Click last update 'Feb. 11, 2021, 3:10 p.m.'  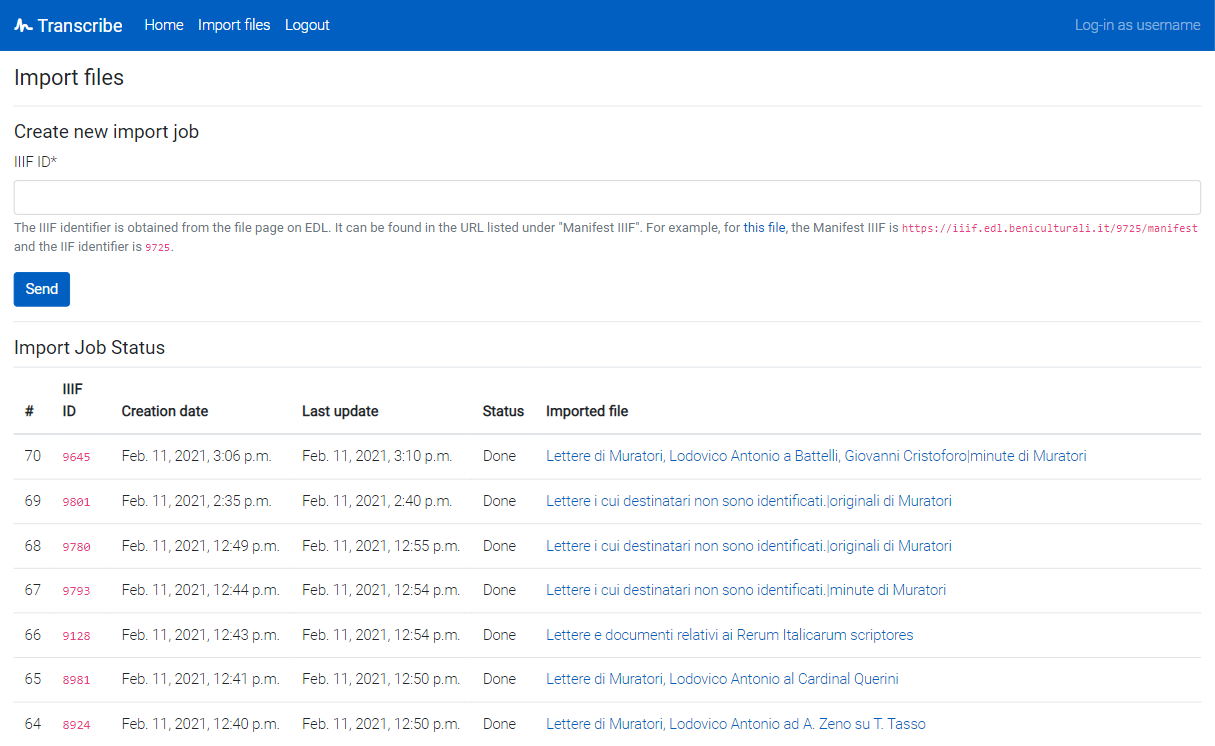(377, 456)
